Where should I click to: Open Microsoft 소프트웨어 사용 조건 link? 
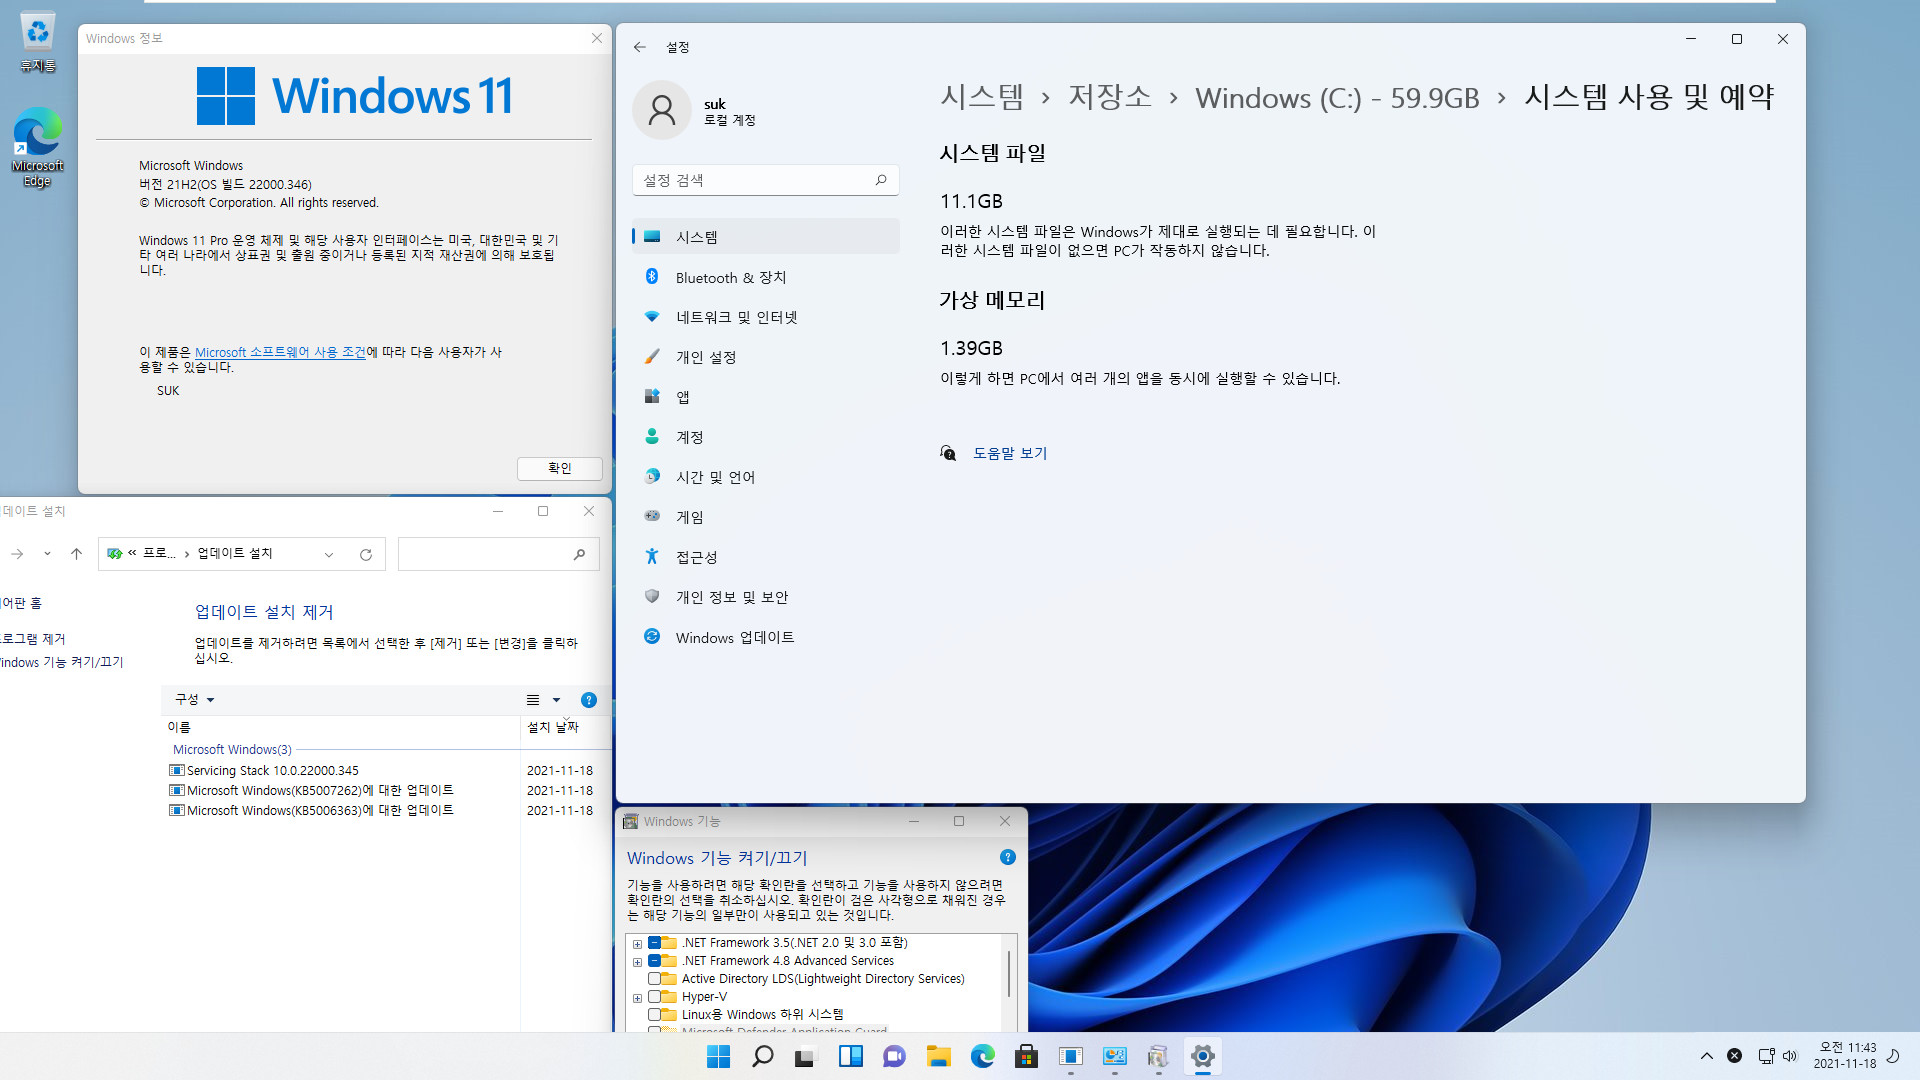pyautogui.click(x=280, y=352)
